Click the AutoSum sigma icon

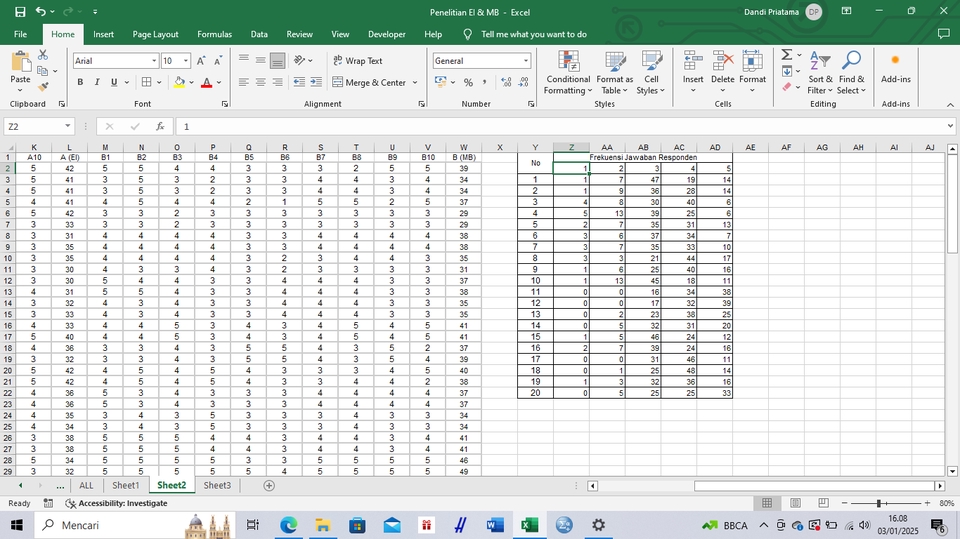click(x=787, y=55)
